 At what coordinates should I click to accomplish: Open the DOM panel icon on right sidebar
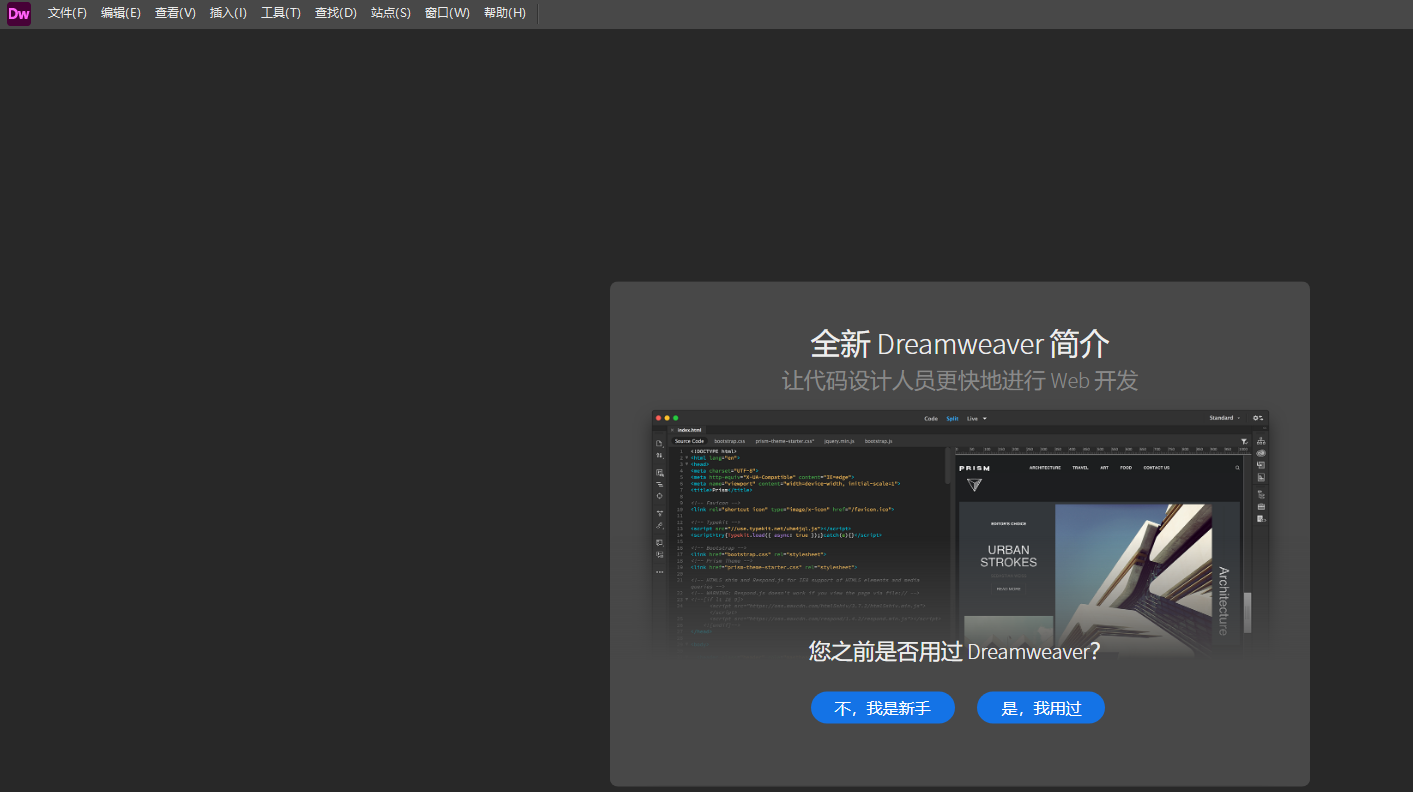coord(1260,440)
